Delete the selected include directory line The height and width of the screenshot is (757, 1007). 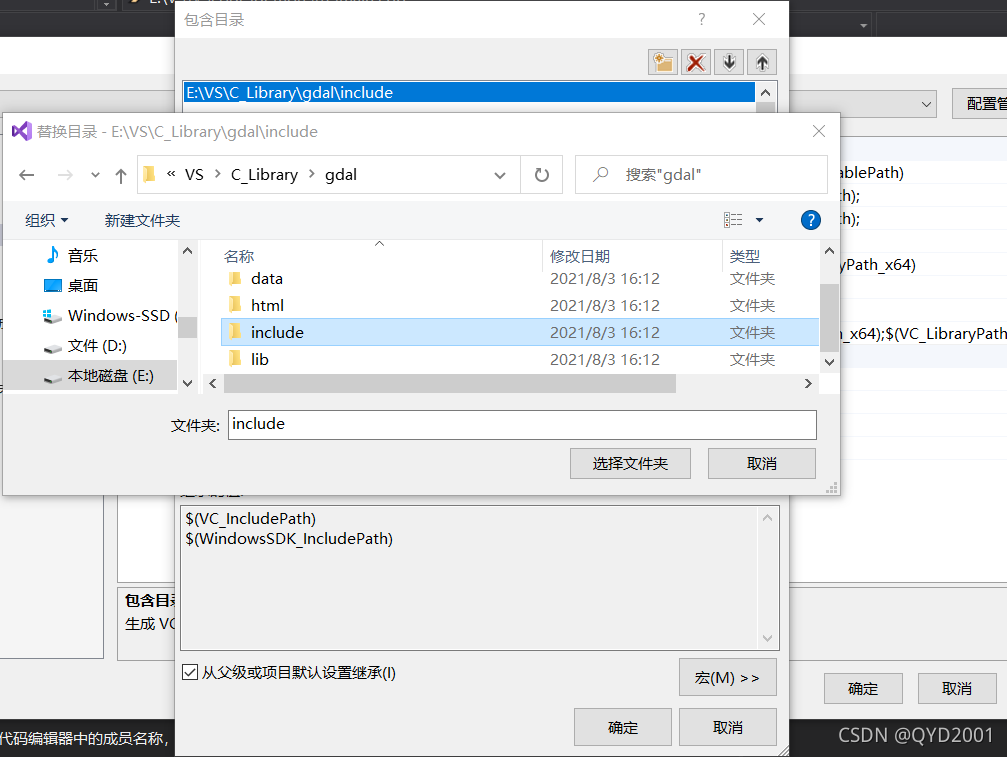click(696, 62)
